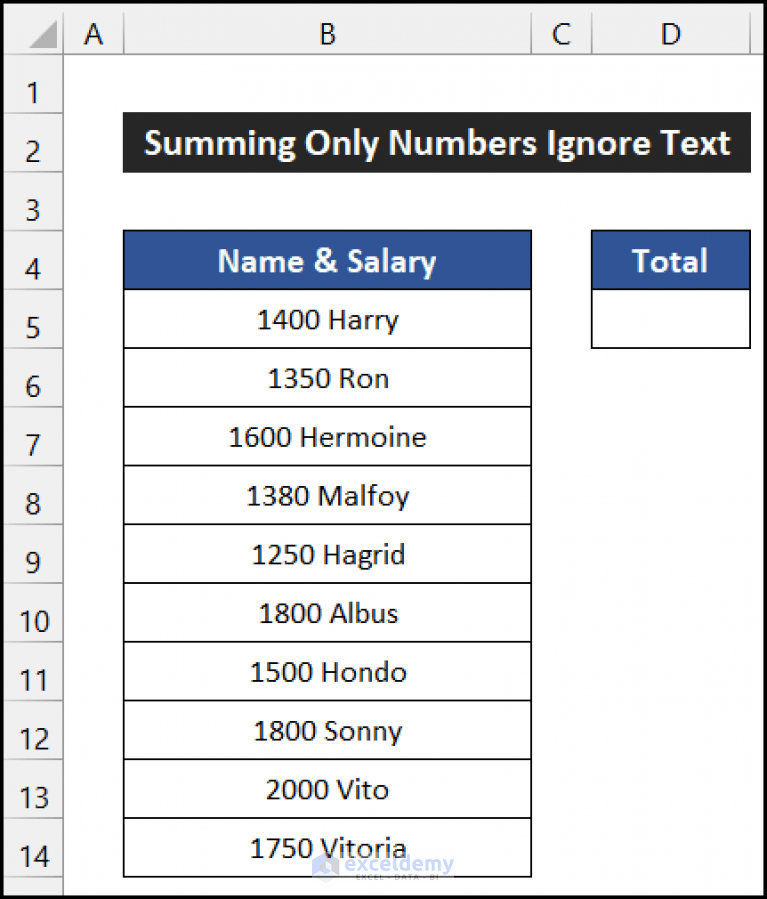Click the Summing Only Numbers Ignore Text title banner
Image resolution: width=767 pixels, height=899 pixels.
click(437, 143)
